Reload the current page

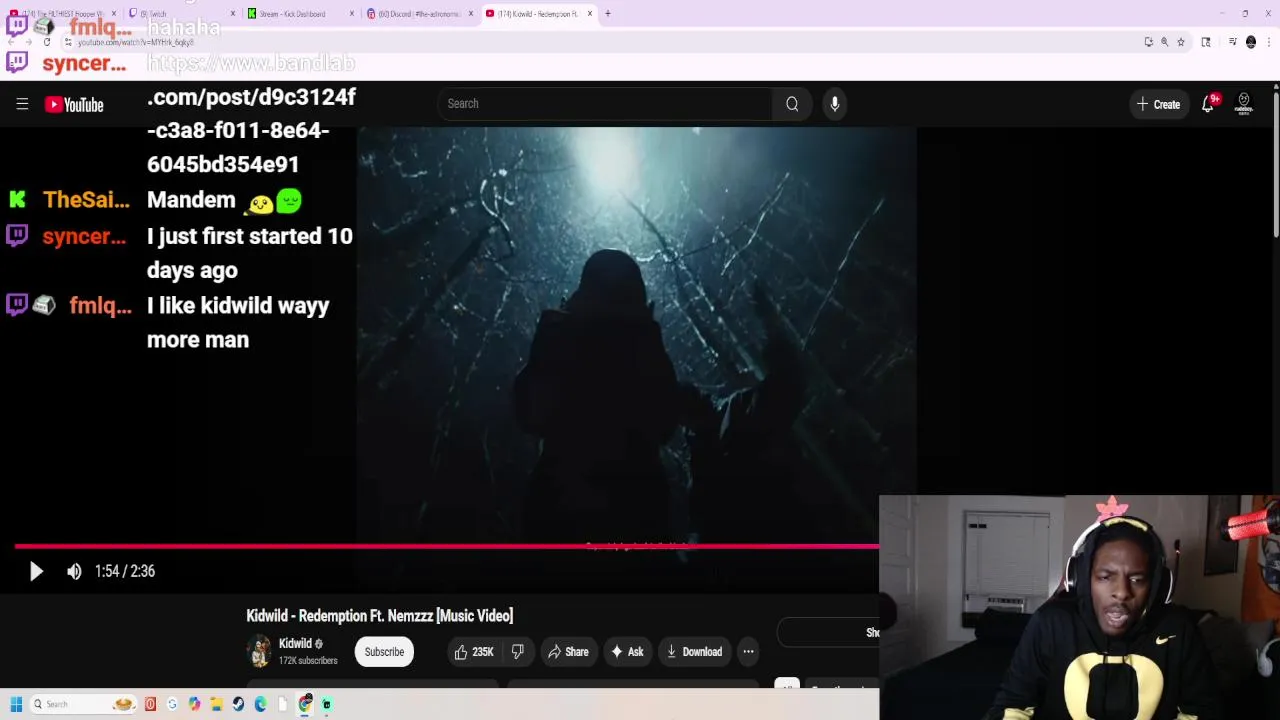(x=46, y=42)
